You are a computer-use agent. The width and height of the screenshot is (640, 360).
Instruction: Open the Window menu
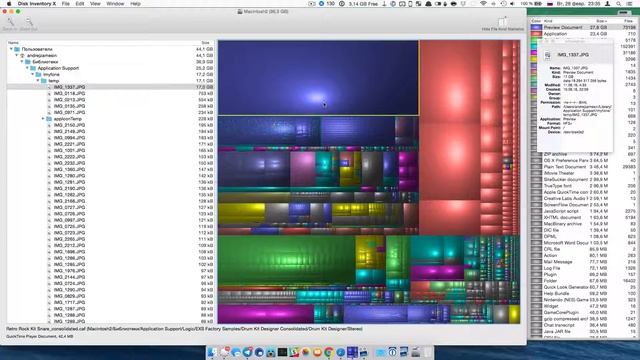pyautogui.click(x=115, y=4)
